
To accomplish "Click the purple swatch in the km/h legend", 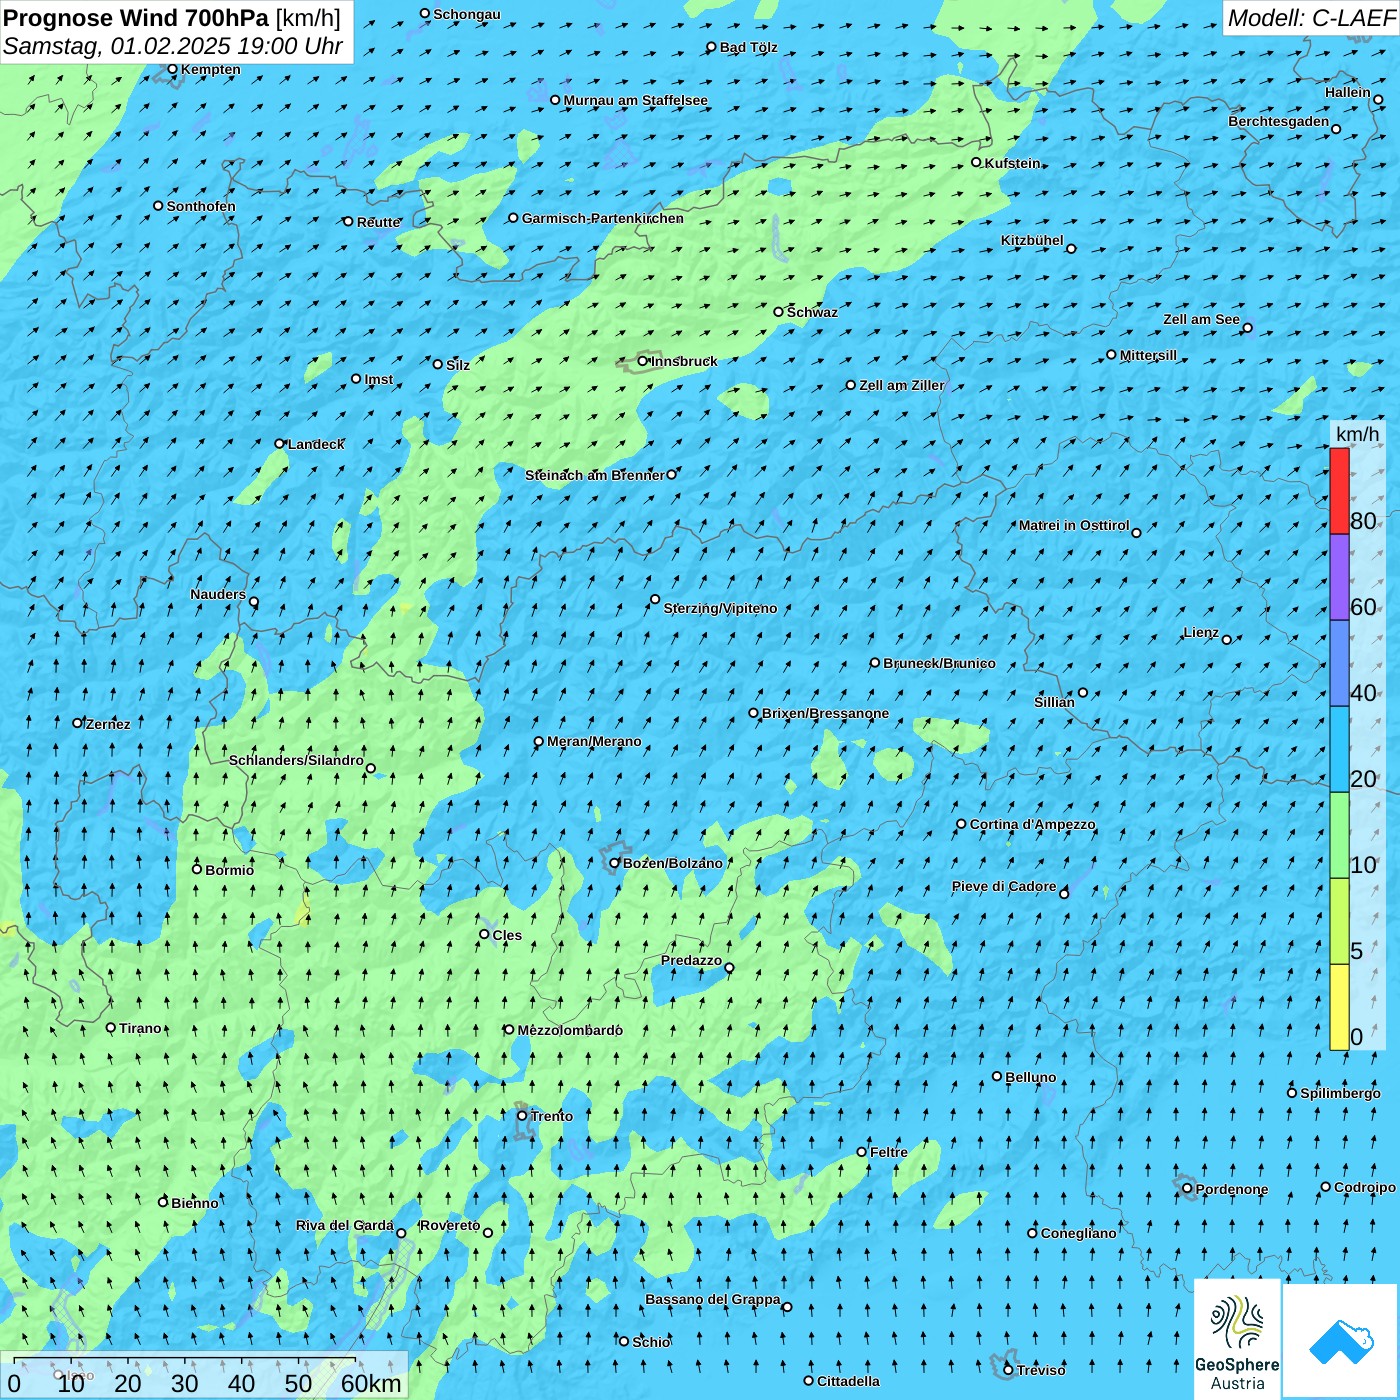I will (x=1339, y=577).
